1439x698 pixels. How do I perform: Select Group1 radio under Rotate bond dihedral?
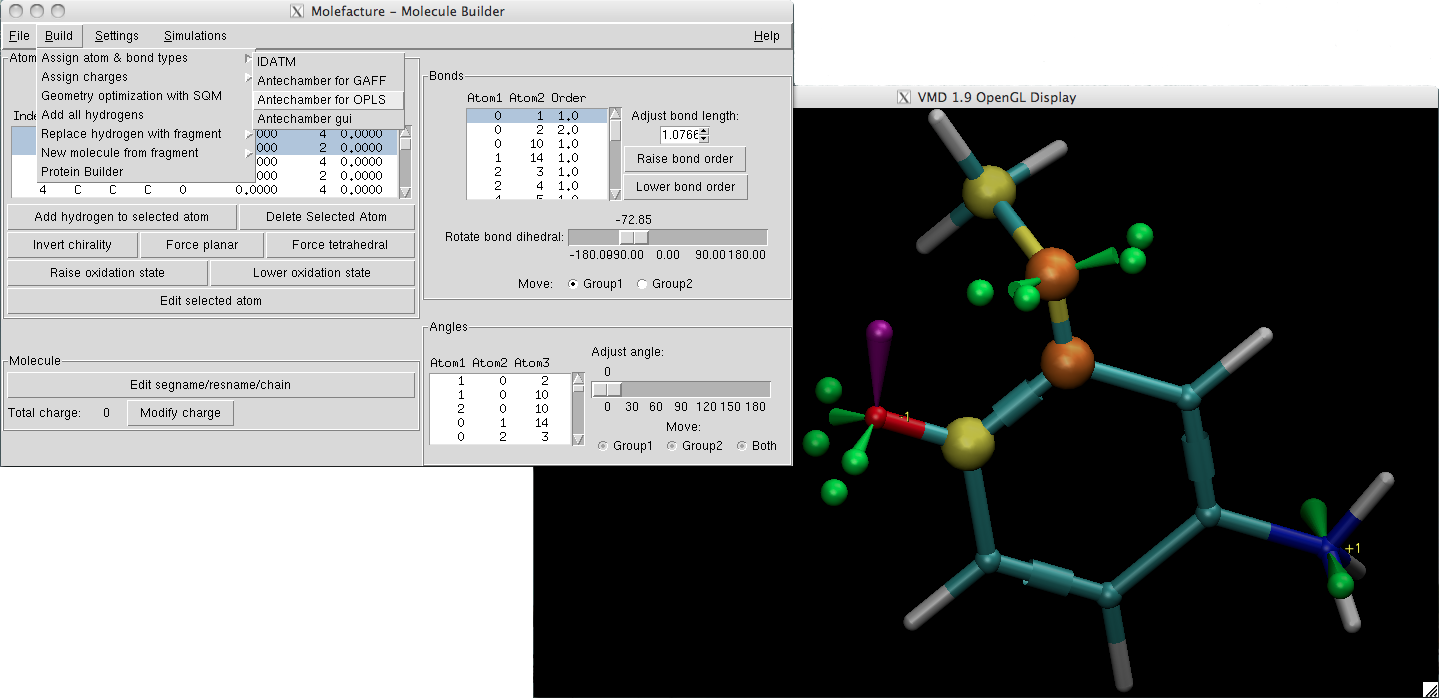[573, 284]
